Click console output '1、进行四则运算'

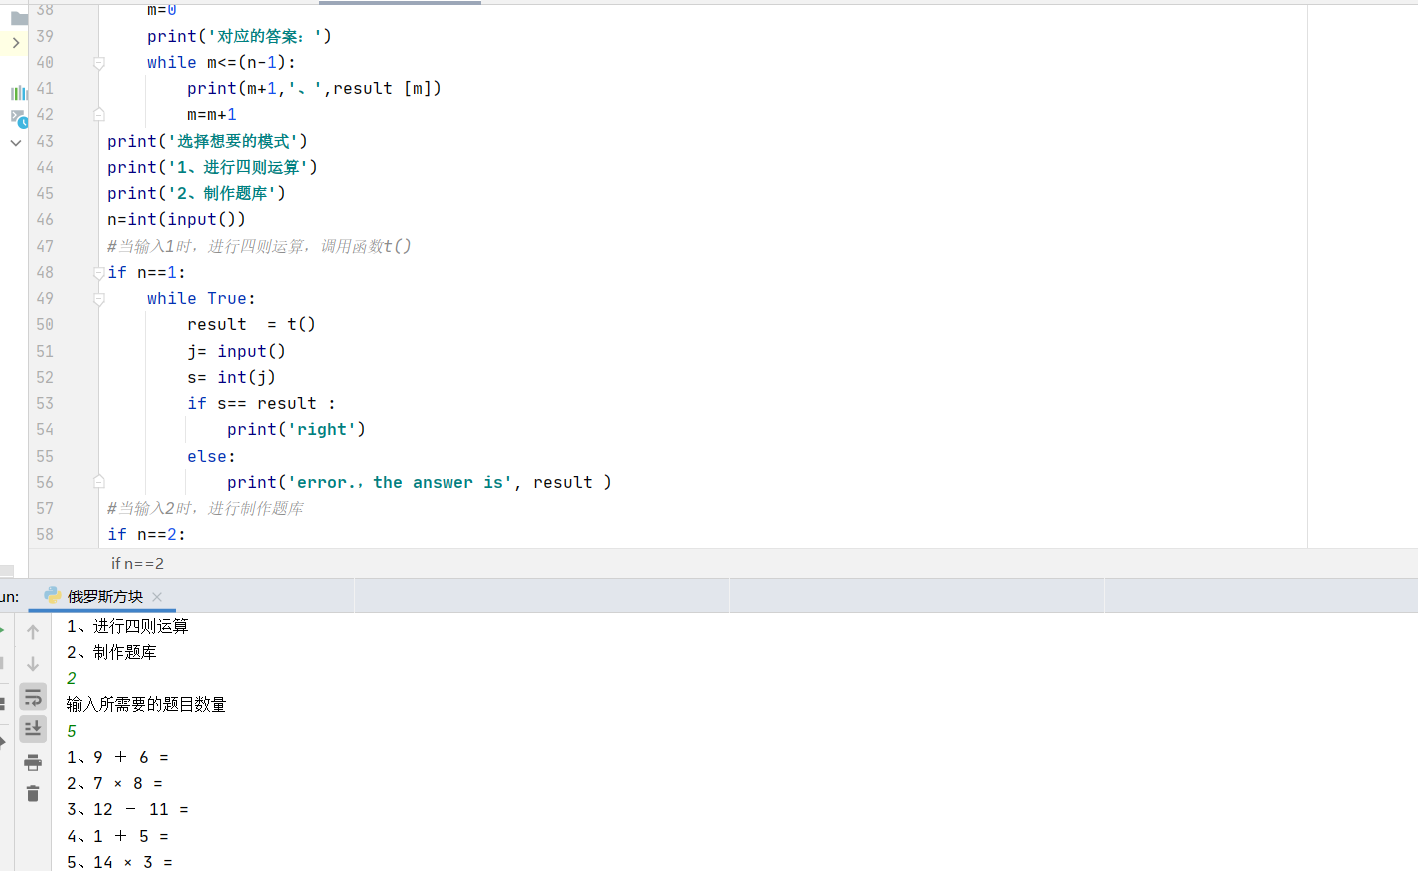tap(127, 627)
